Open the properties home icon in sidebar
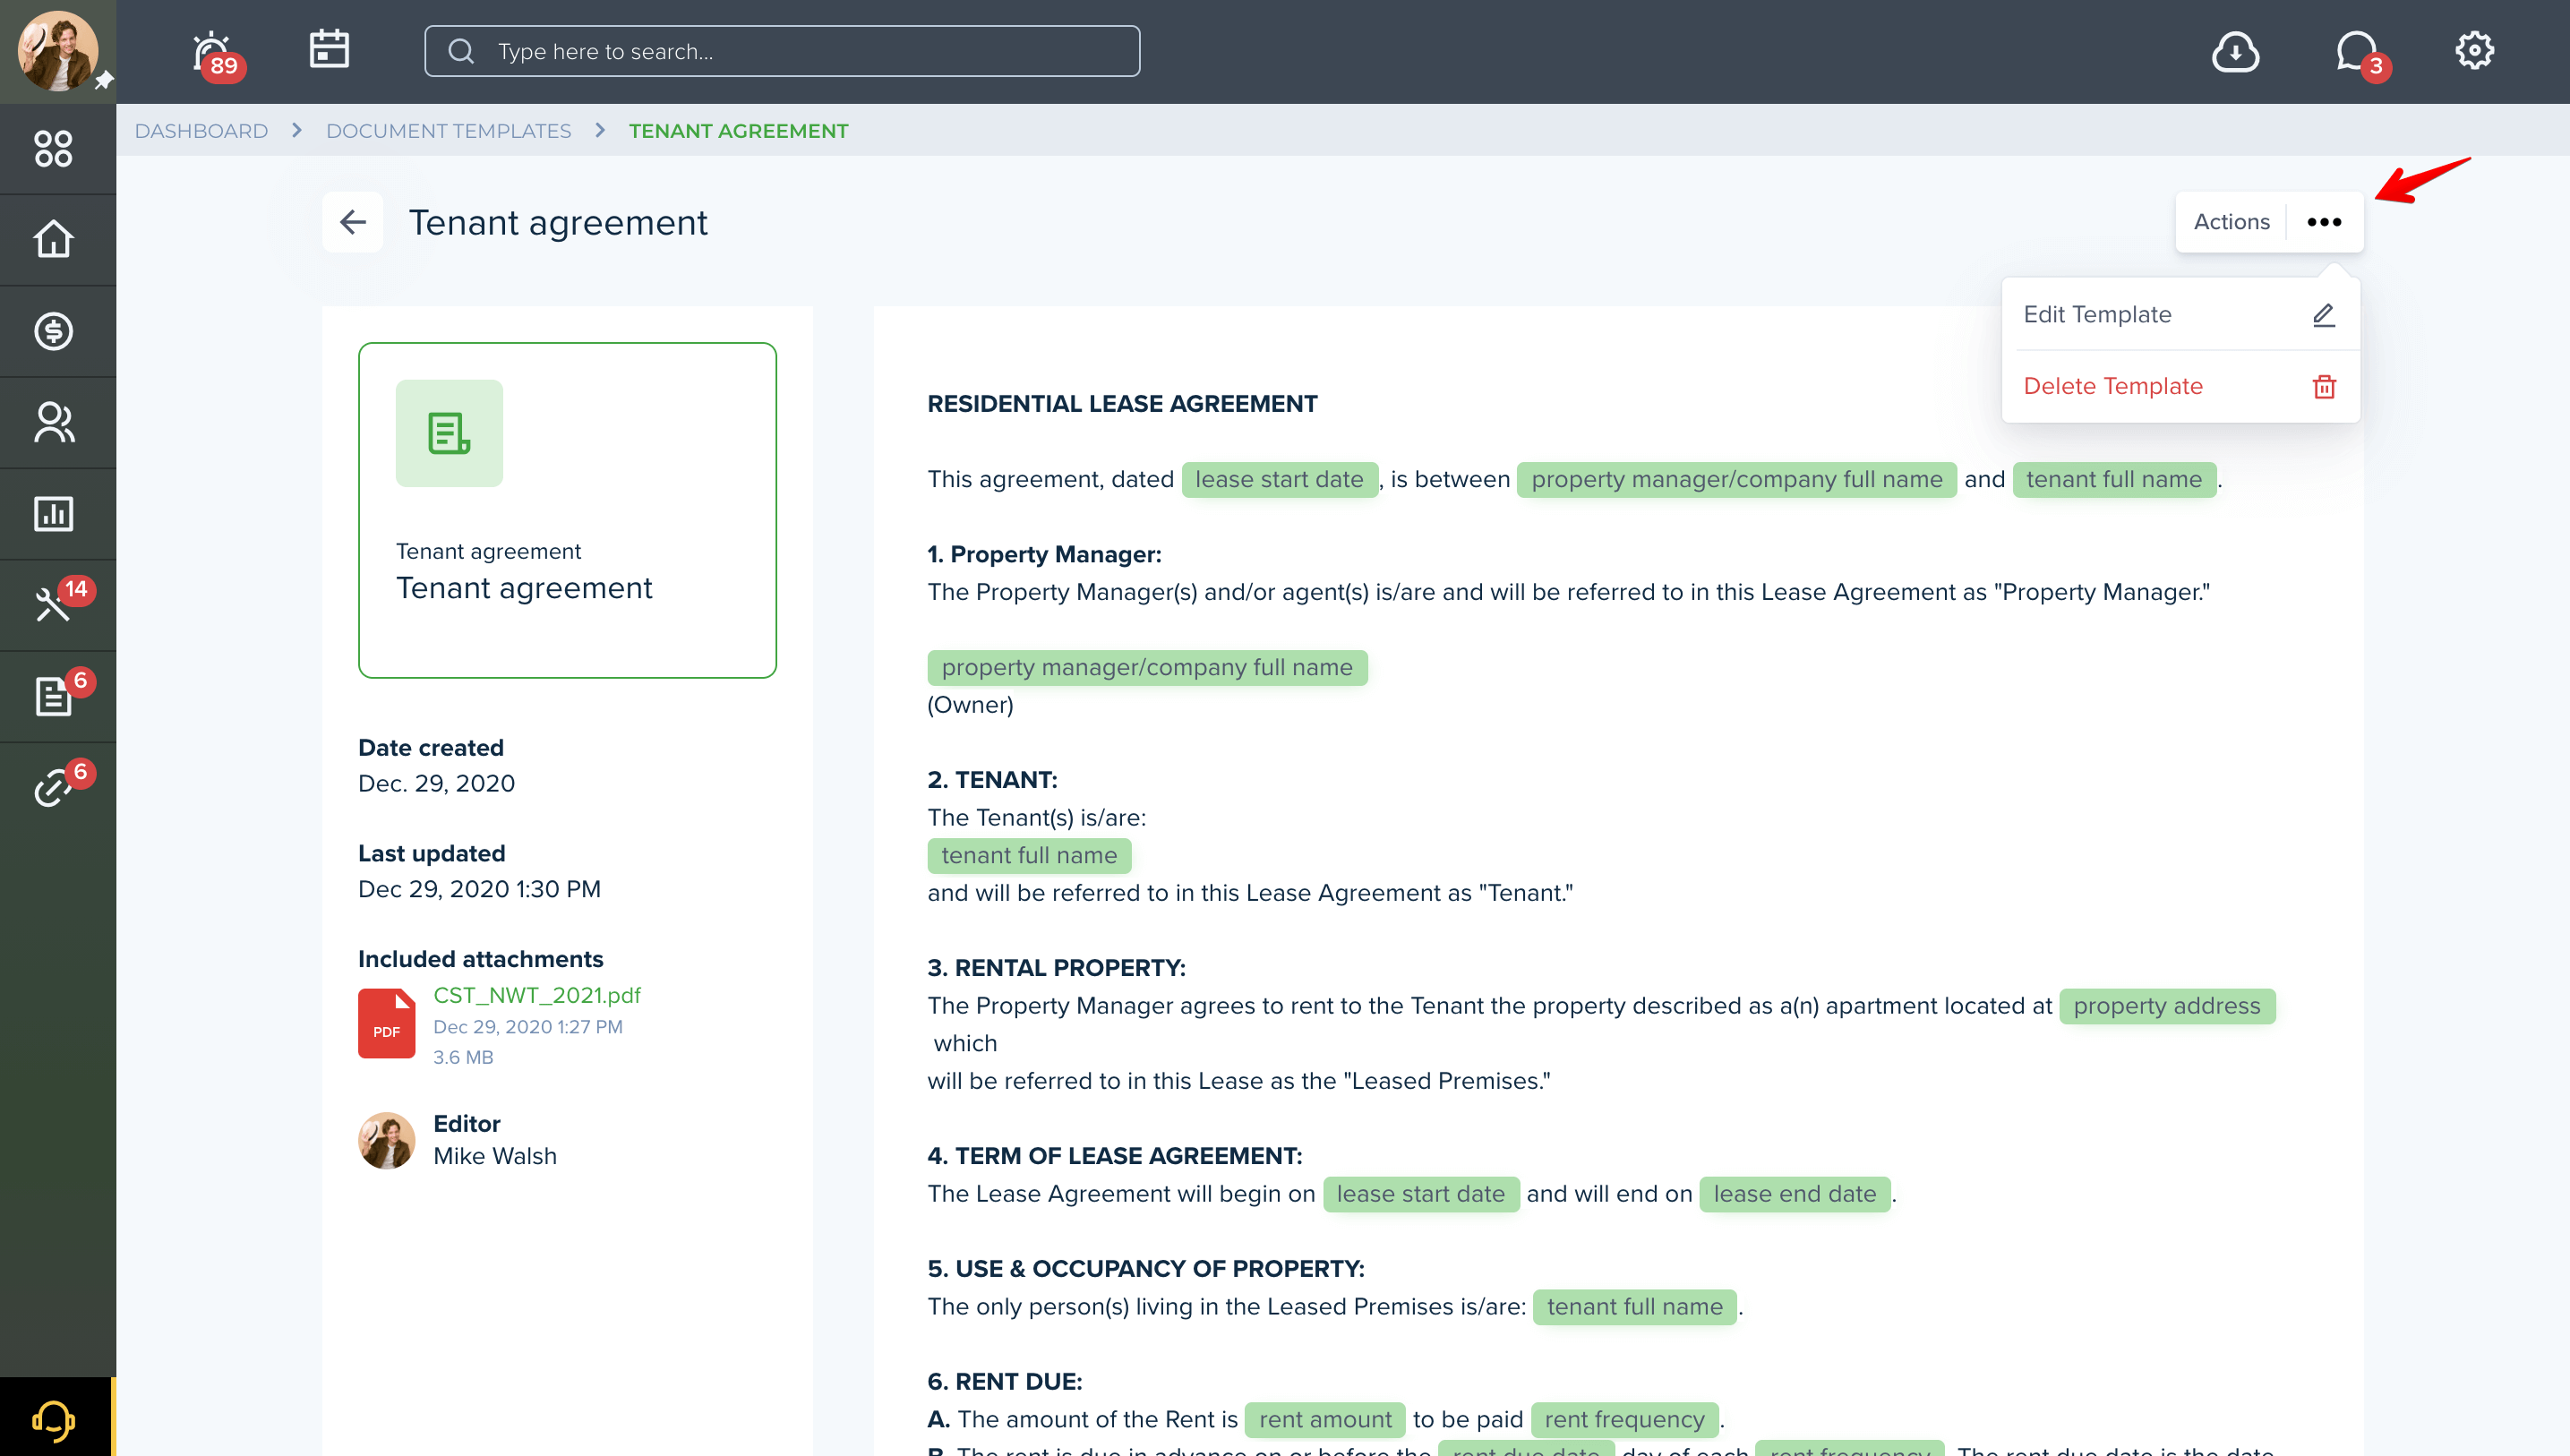This screenshot has width=2570, height=1456. click(53, 239)
